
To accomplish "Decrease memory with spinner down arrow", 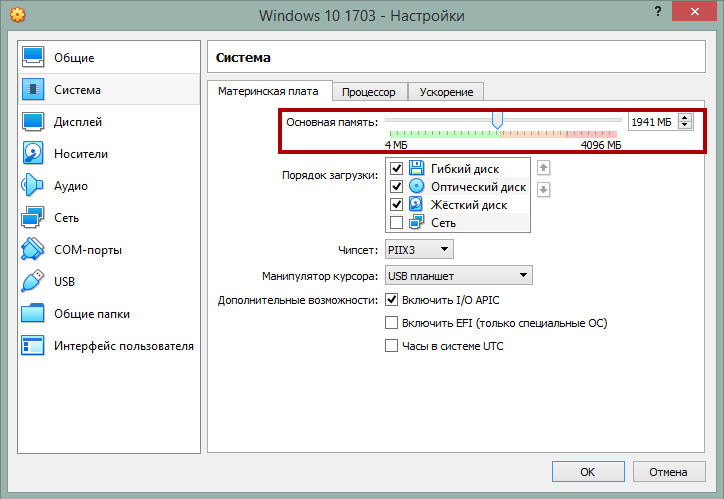I will [x=685, y=126].
